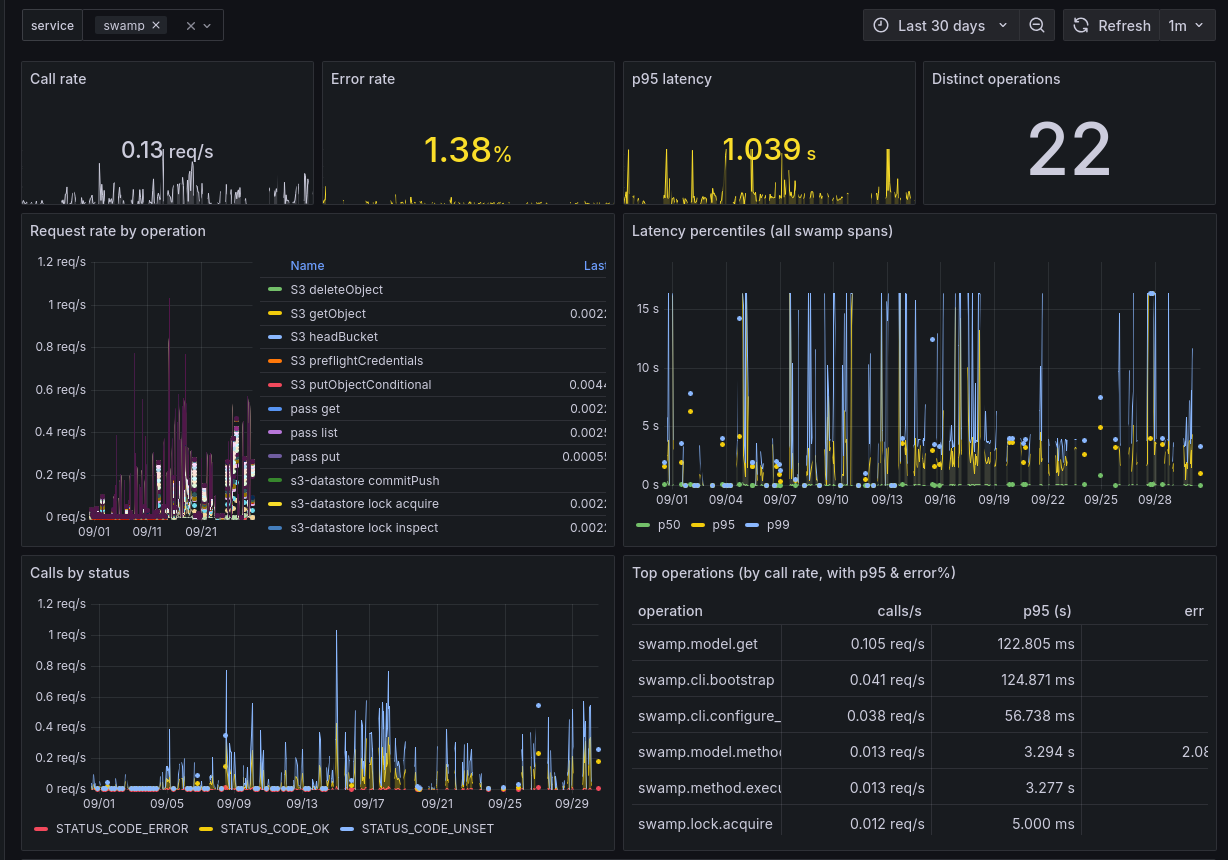This screenshot has width=1228, height=860.
Task: Click the S3 putObjectConditional red color swatch
Action: coord(275,385)
